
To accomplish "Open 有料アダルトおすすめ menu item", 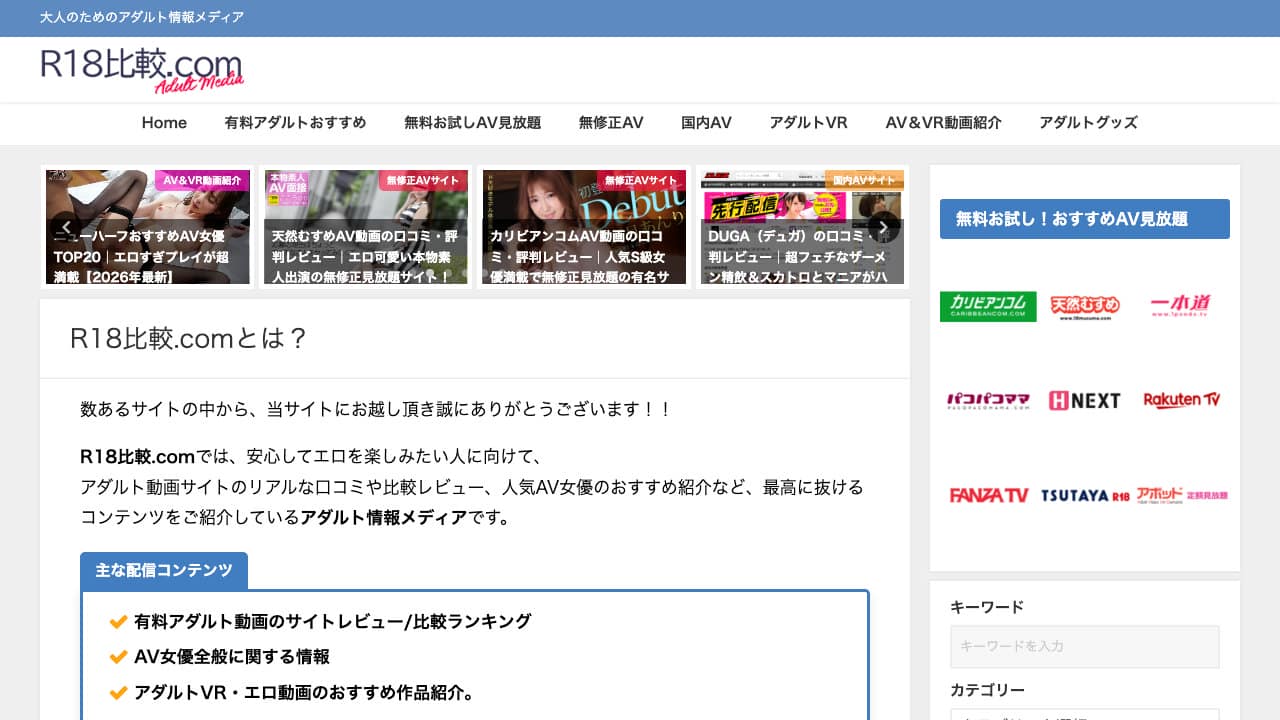I will click(x=296, y=123).
